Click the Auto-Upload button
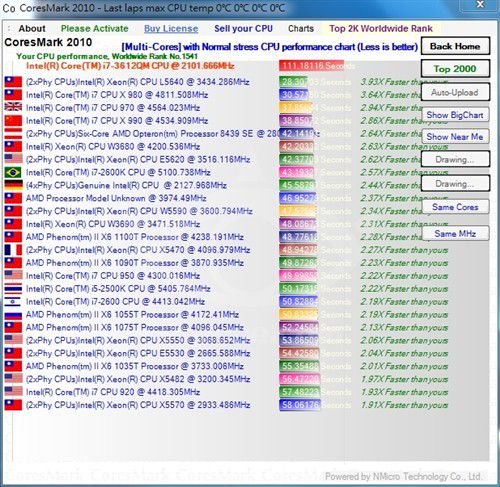500x487 pixels. [x=455, y=92]
